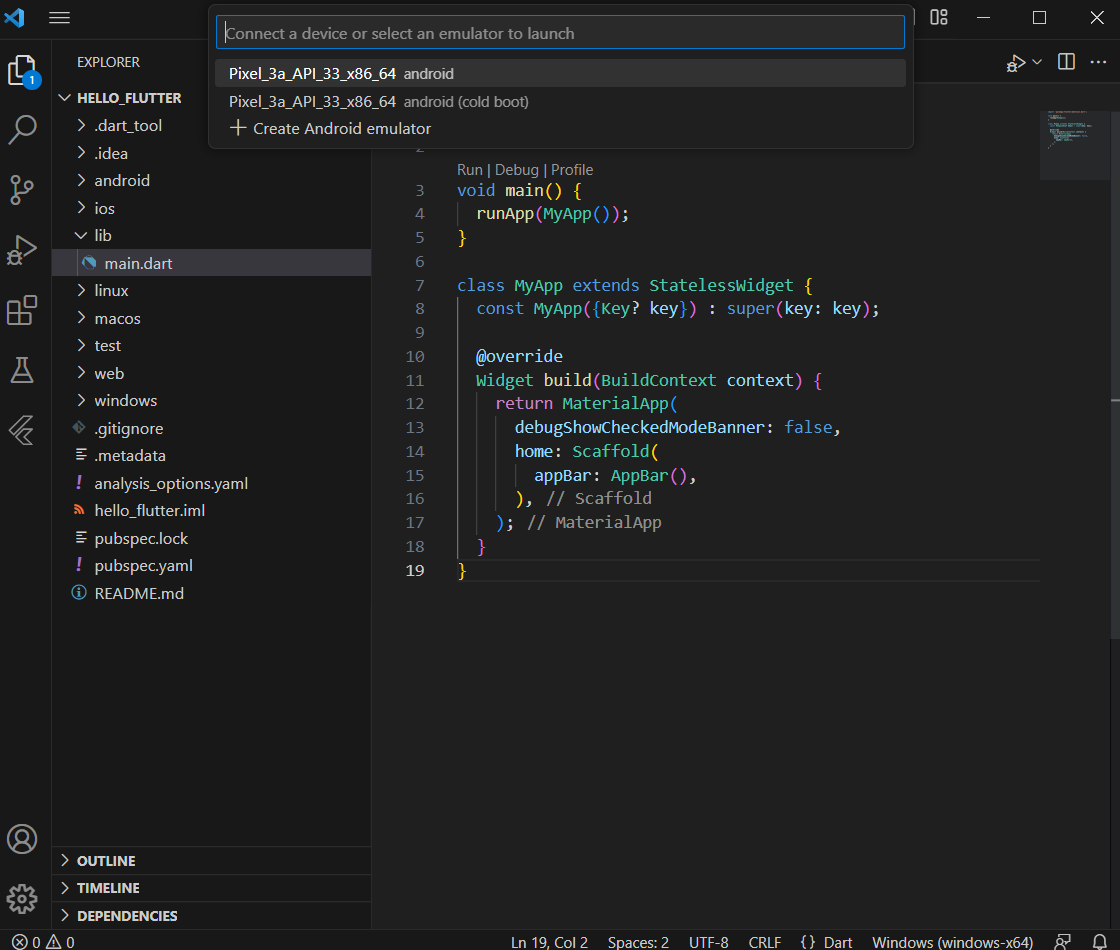Image resolution: width=1120 pixels, height=950 pixels.
Task: Open the Testing flask icon
Action: click(22, 370)
